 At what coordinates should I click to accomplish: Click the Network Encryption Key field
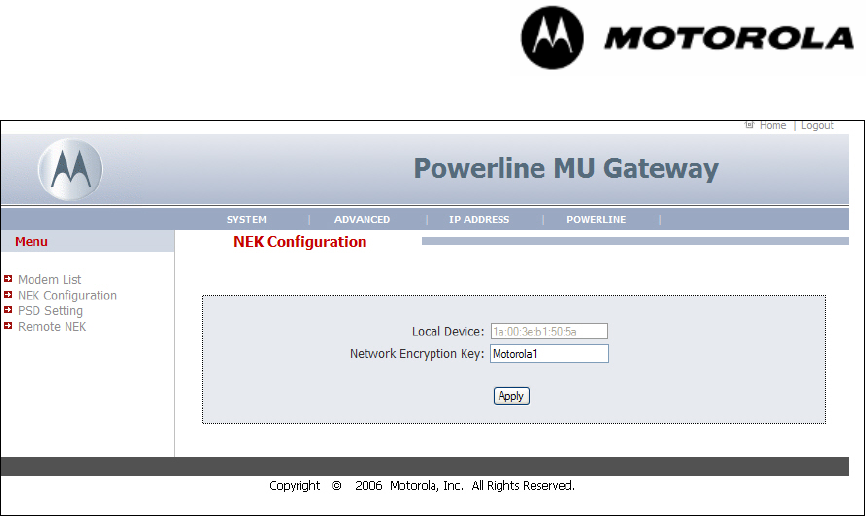(550, 354)
